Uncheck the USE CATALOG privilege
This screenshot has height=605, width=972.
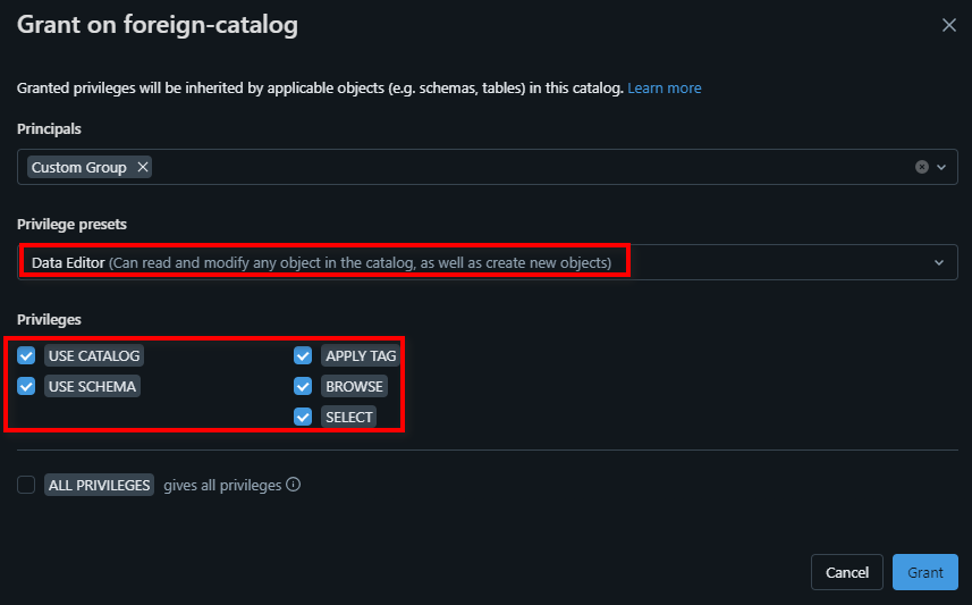pos(27,355)
